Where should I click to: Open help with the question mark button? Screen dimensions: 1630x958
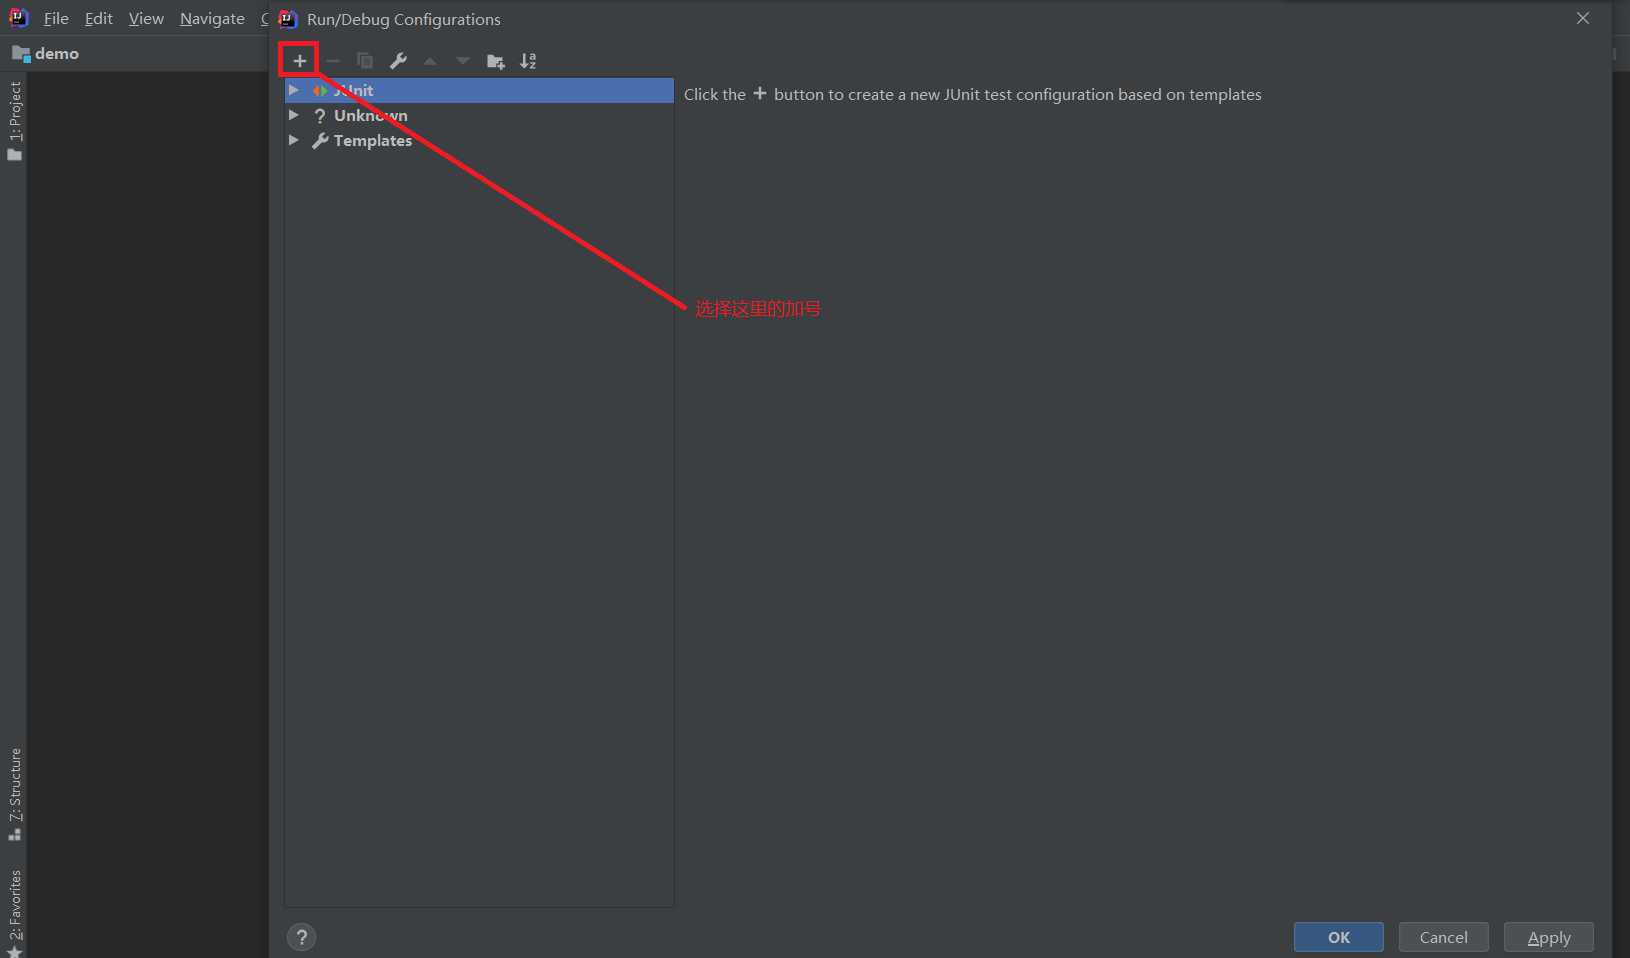tap(301, 937)
